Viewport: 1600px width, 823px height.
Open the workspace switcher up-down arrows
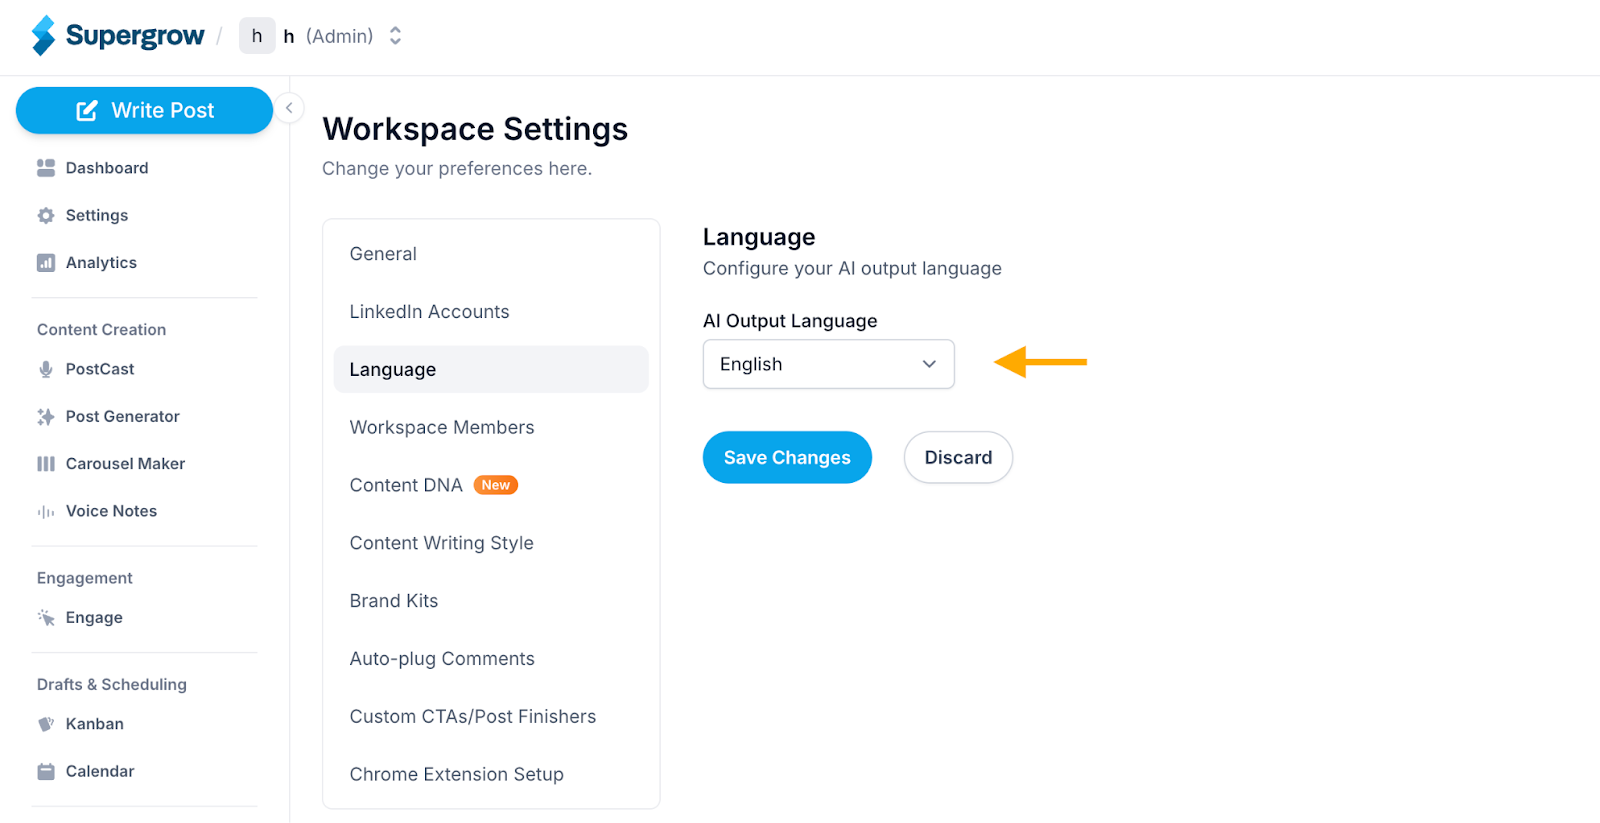[396, 36]
